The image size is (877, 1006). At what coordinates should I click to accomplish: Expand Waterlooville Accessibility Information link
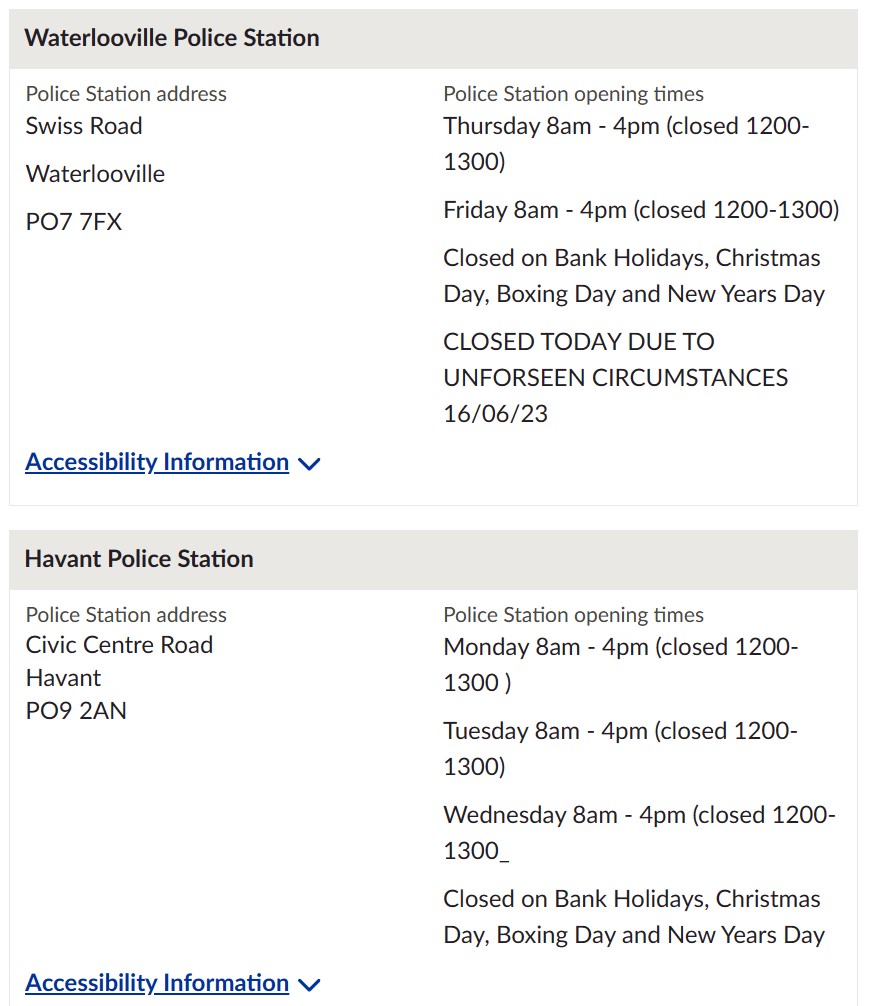coord(157,462)
